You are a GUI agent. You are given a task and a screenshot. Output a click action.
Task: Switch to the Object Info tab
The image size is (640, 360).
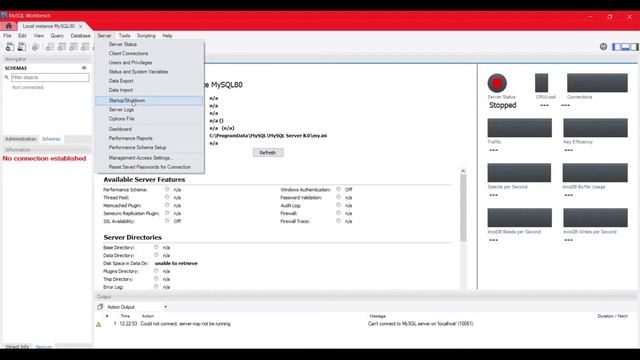tap(17, 347)
